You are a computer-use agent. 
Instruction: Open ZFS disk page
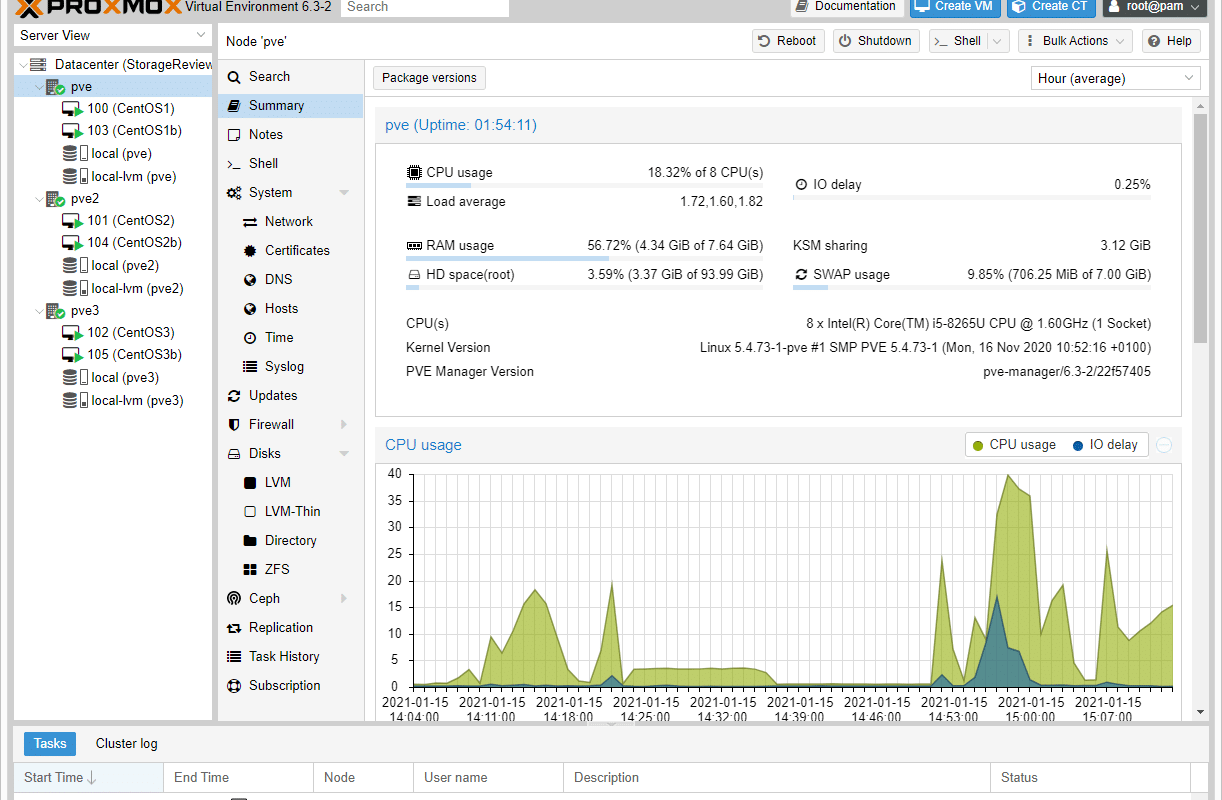[291, 570]
